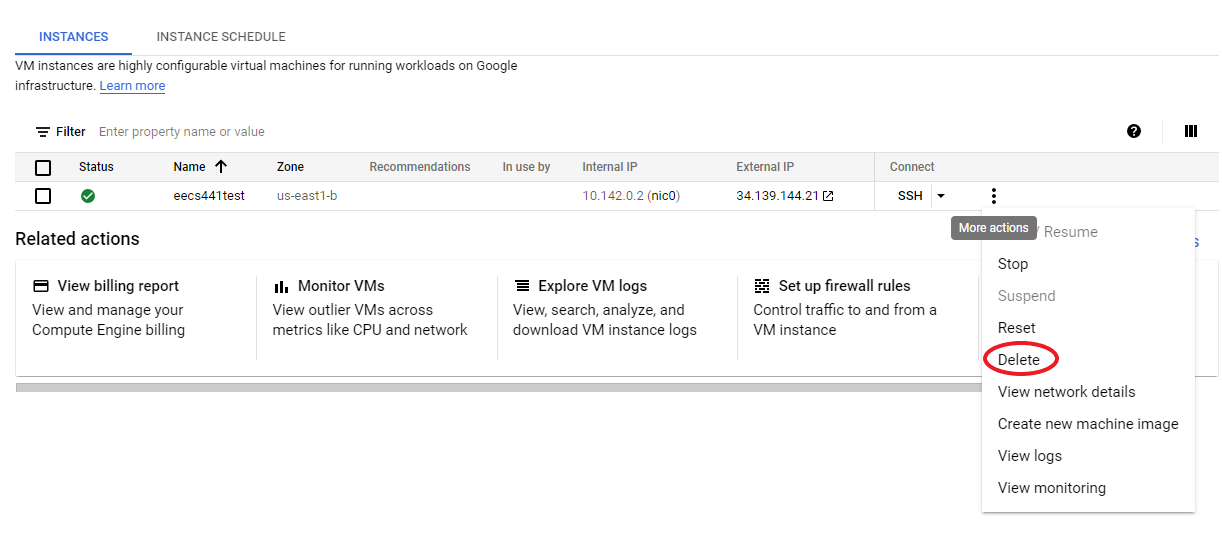
Task: Click the Monitor VMs chart icon
Action: [x=281, y=287]
